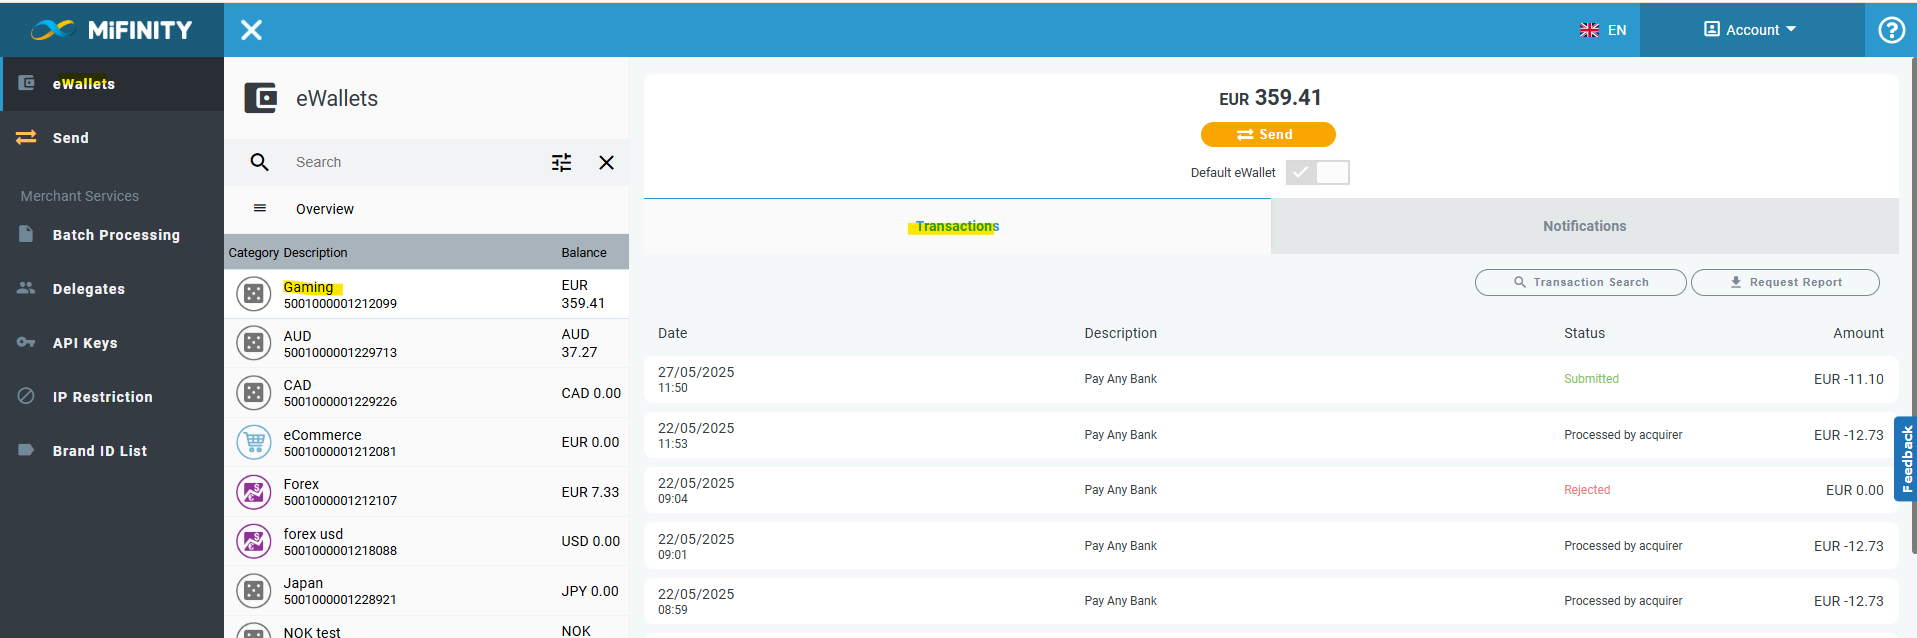Viewport: 1917px width, 638px height.
Task: Open the 22/05/2025 11:53 transaction
Action: [x=1271, y=435]
